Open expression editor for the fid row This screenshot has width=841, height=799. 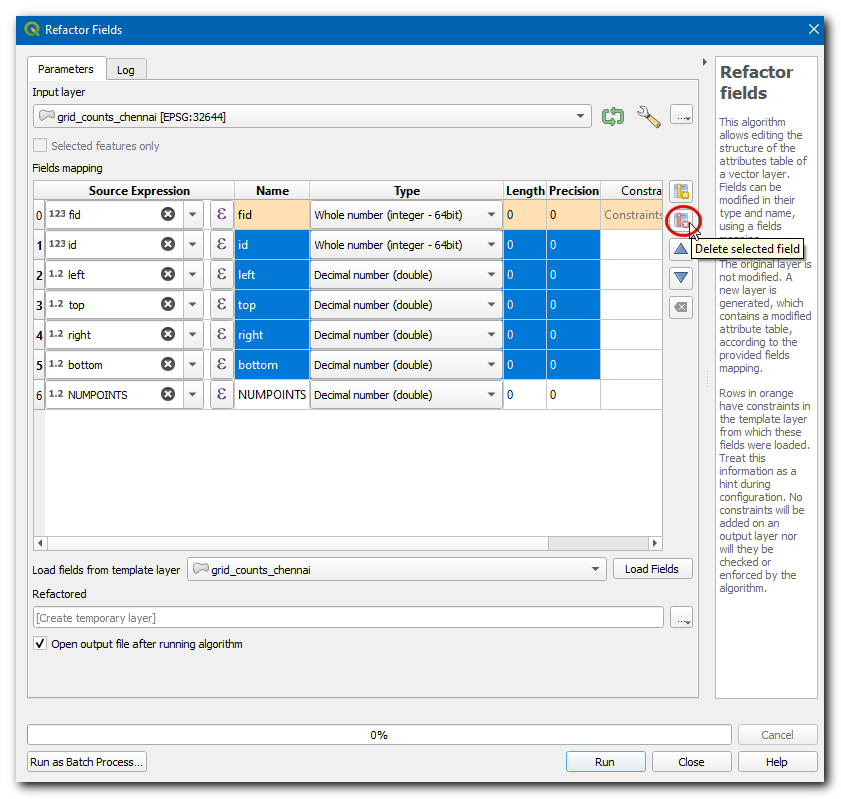221,215
